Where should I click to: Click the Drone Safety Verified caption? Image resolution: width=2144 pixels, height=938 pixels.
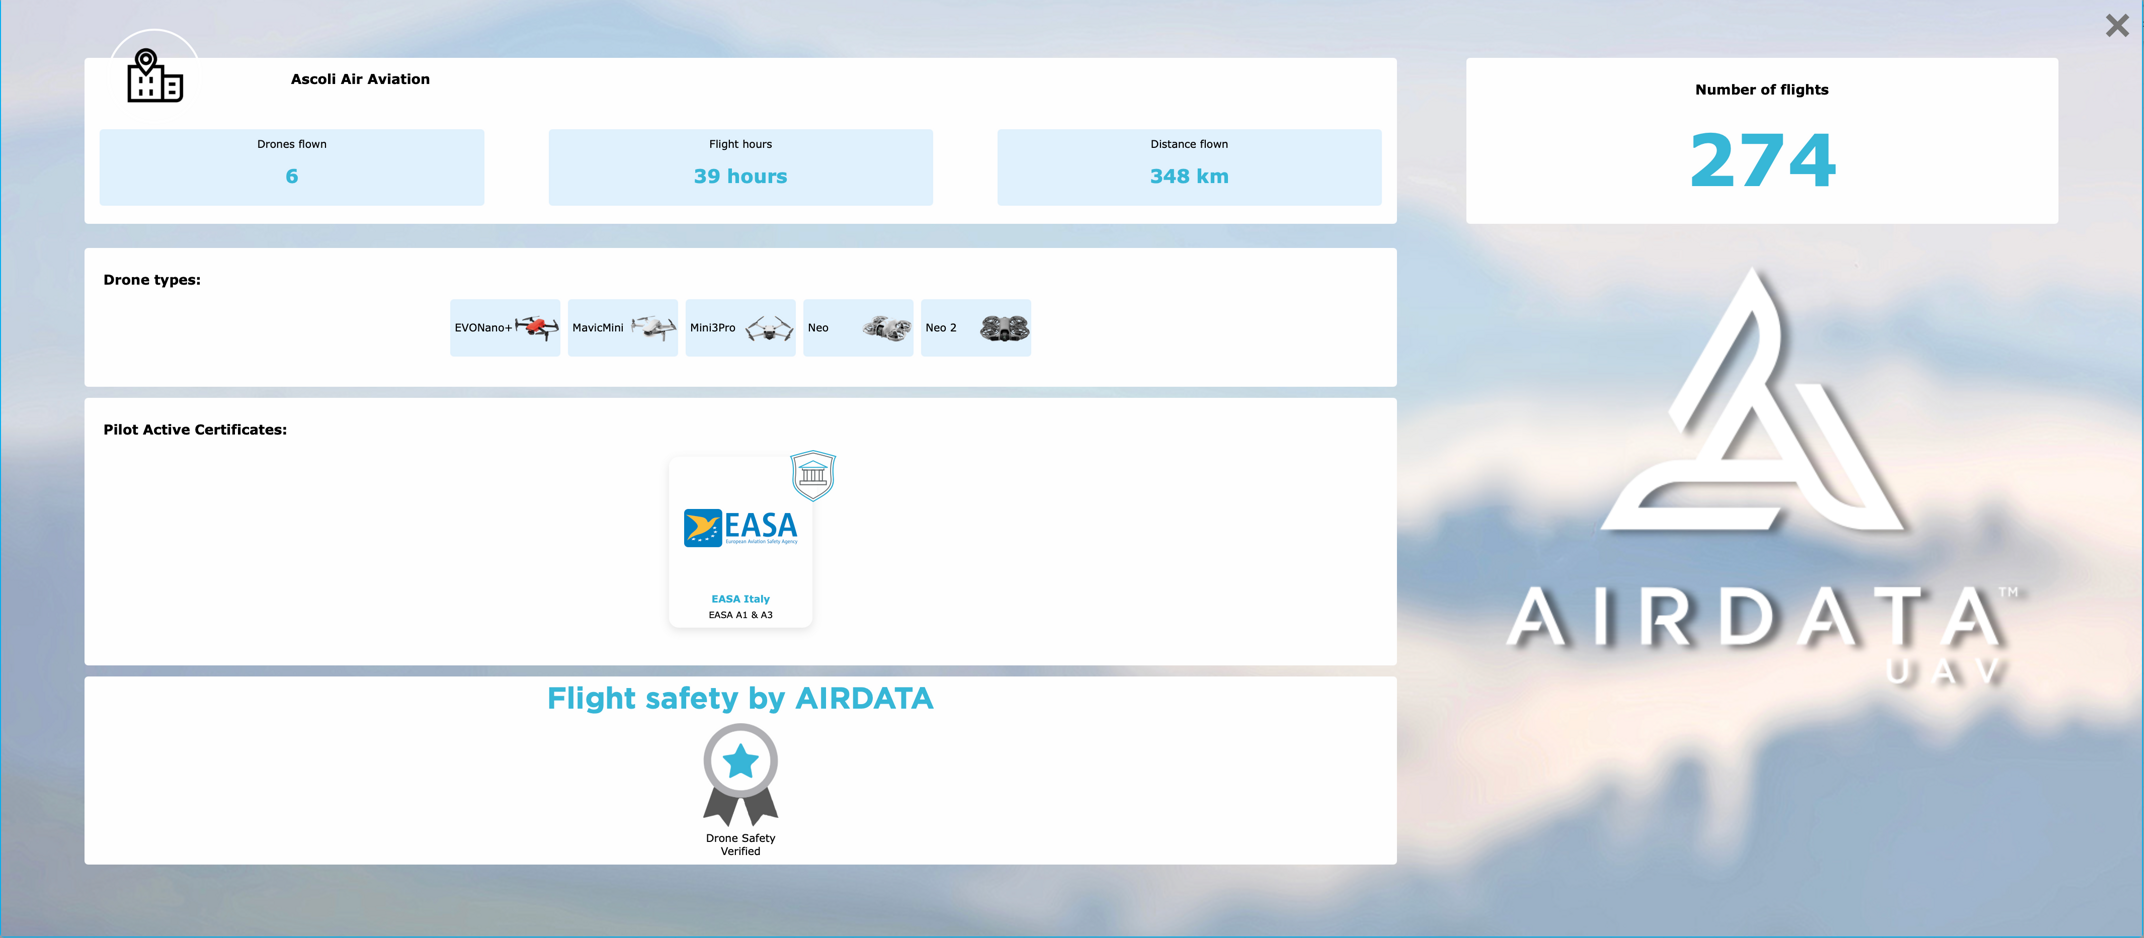[740, 845]
